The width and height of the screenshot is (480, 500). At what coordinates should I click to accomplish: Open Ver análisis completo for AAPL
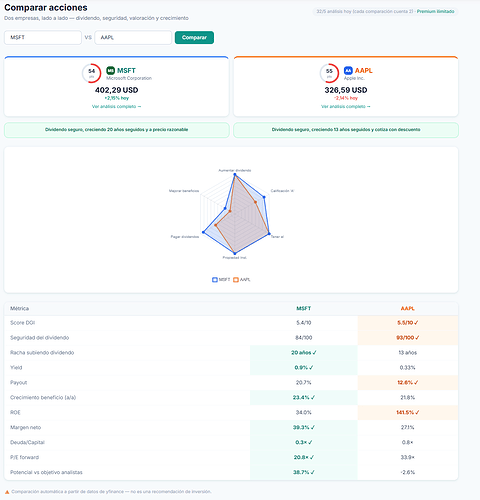tap(346, 107)
